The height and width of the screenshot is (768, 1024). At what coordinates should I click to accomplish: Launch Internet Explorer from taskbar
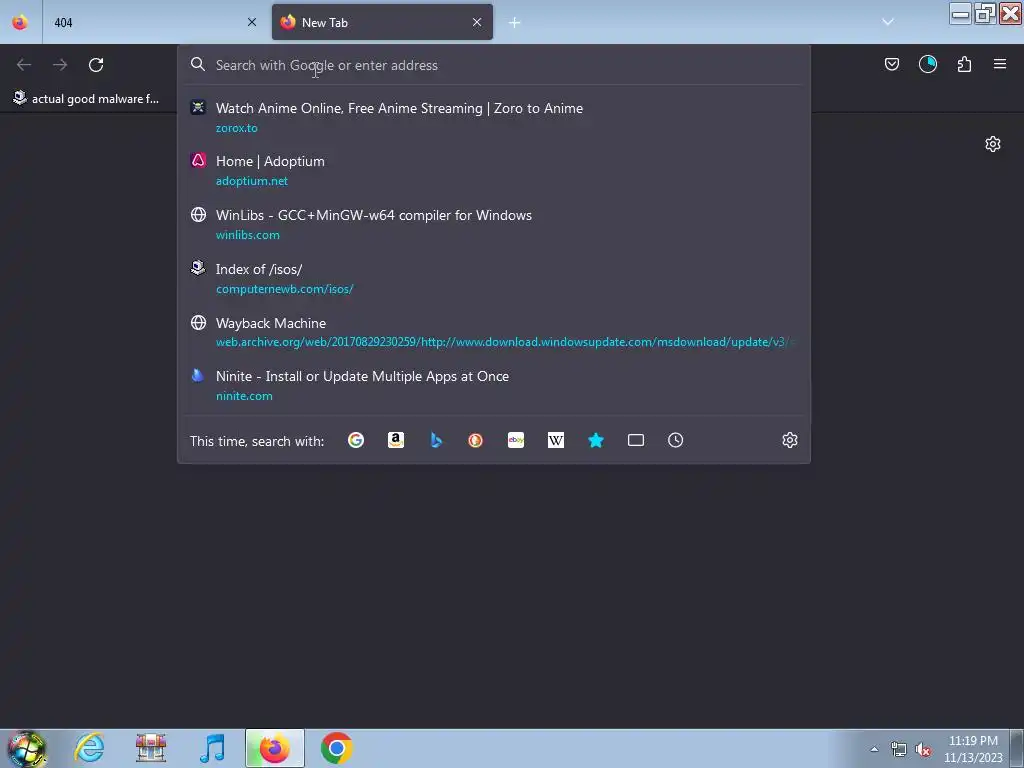[89, 748]
